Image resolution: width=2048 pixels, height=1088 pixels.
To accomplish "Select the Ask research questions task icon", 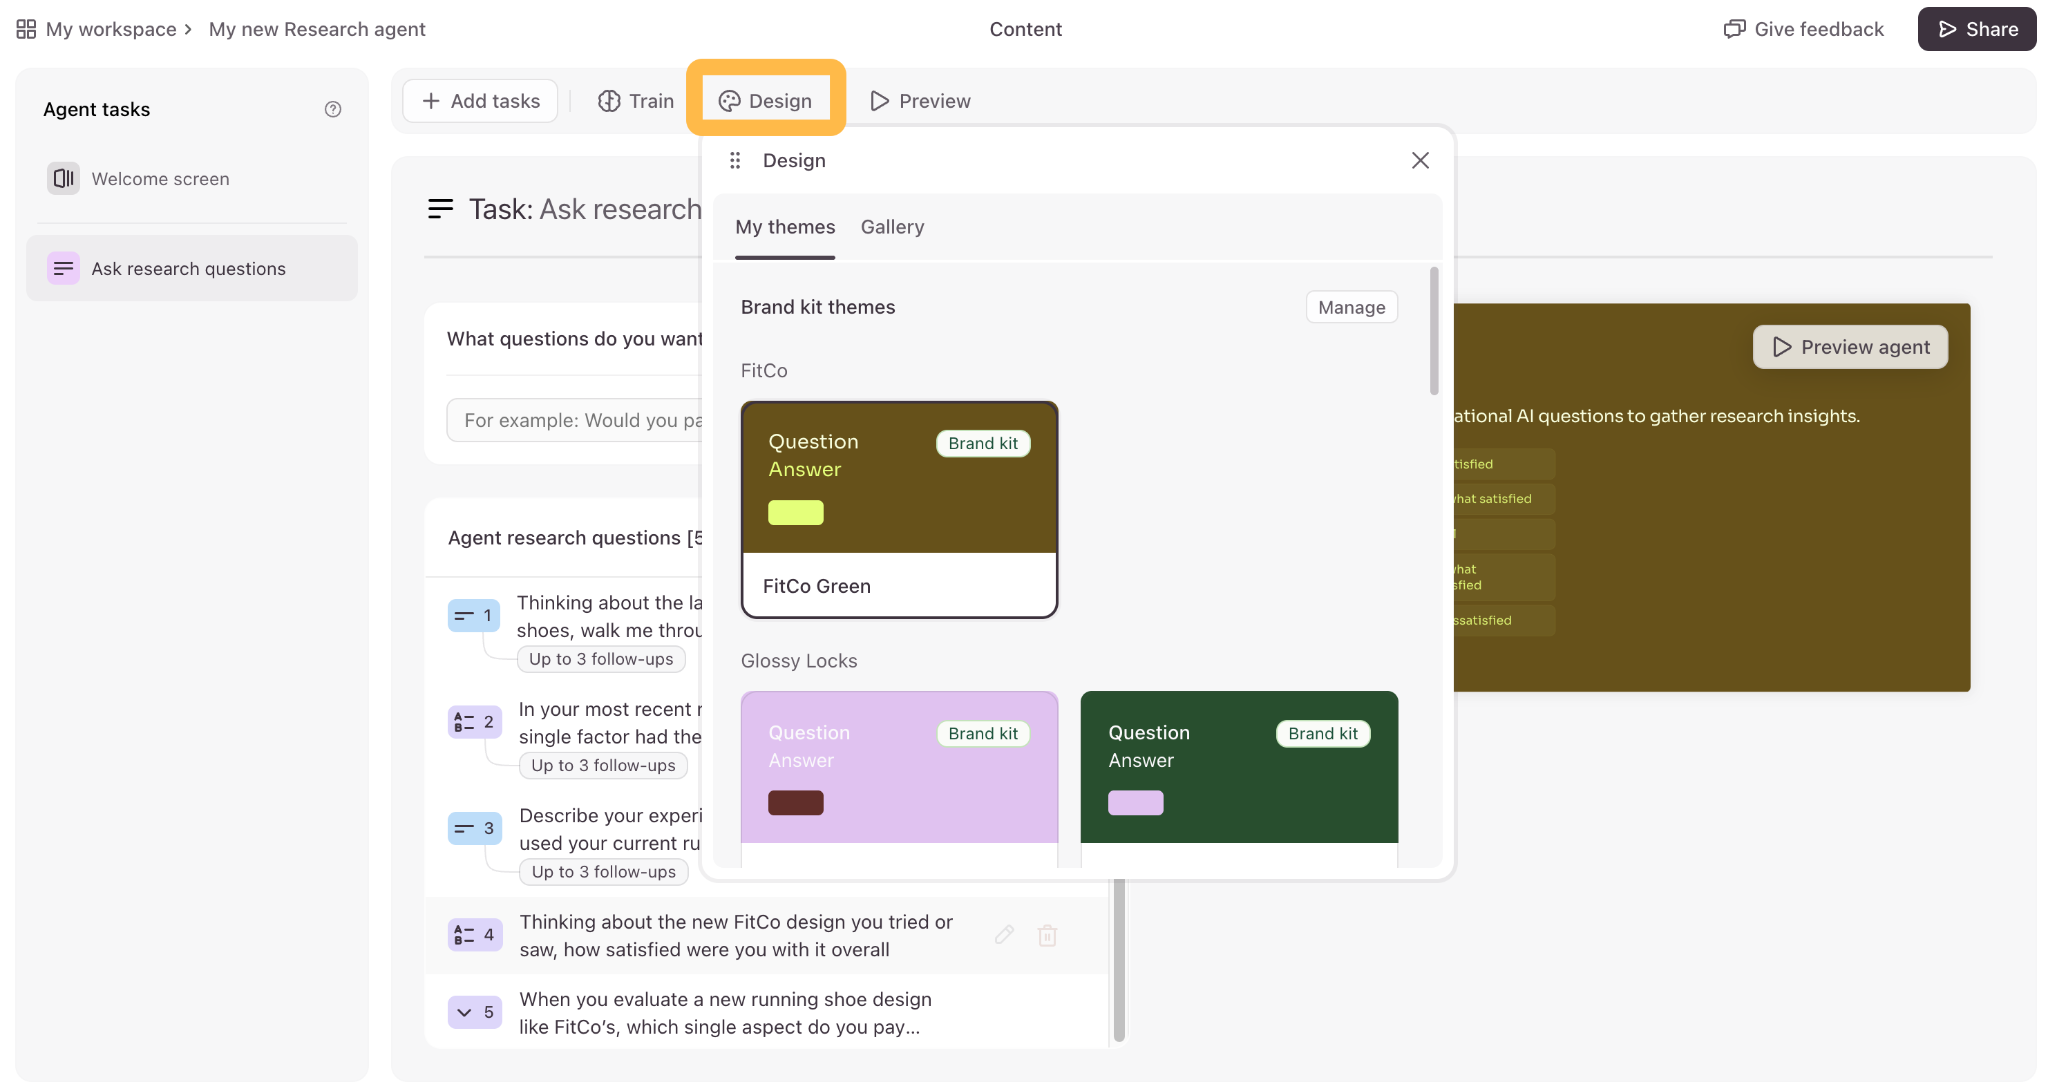I will click(x=63, y=268).
